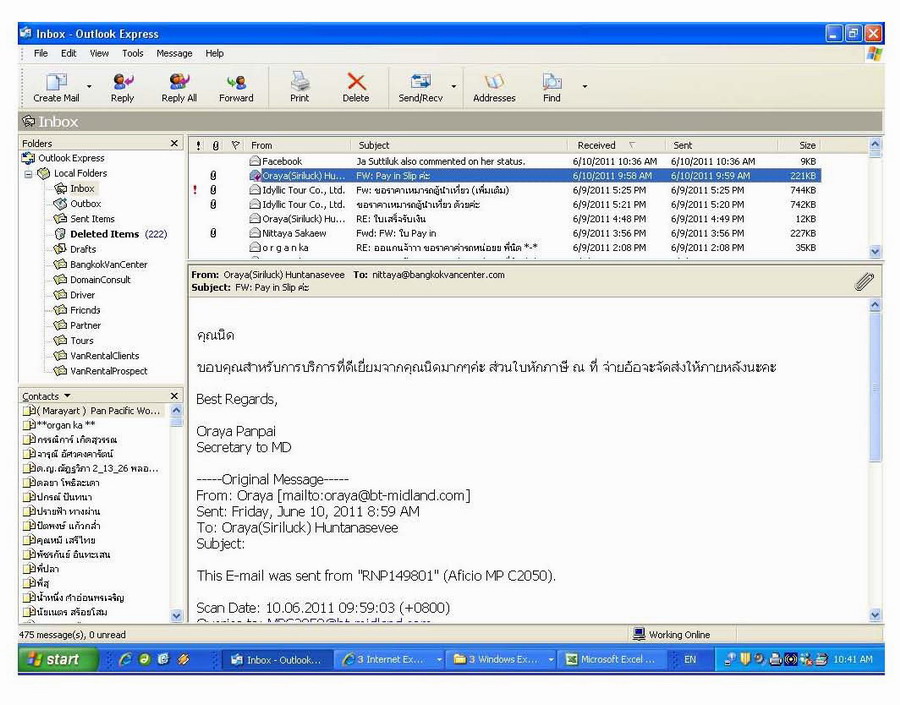Open the BangkokVanCenter folder
Viewport: 900px width, 705px height.
click(101, 265)
